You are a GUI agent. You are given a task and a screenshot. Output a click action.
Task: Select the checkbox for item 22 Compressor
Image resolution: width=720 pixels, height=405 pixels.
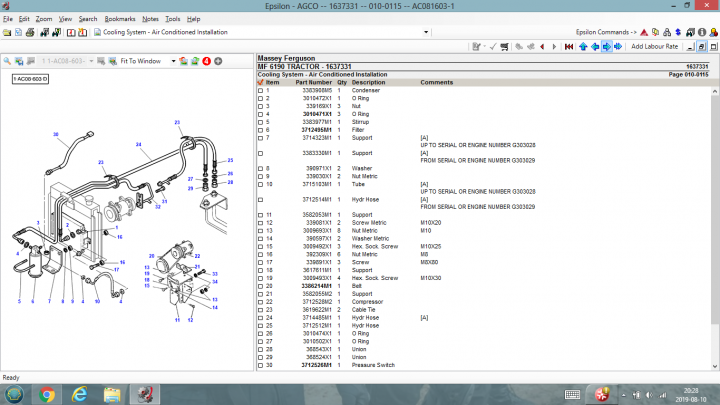(x=261, y=301)
